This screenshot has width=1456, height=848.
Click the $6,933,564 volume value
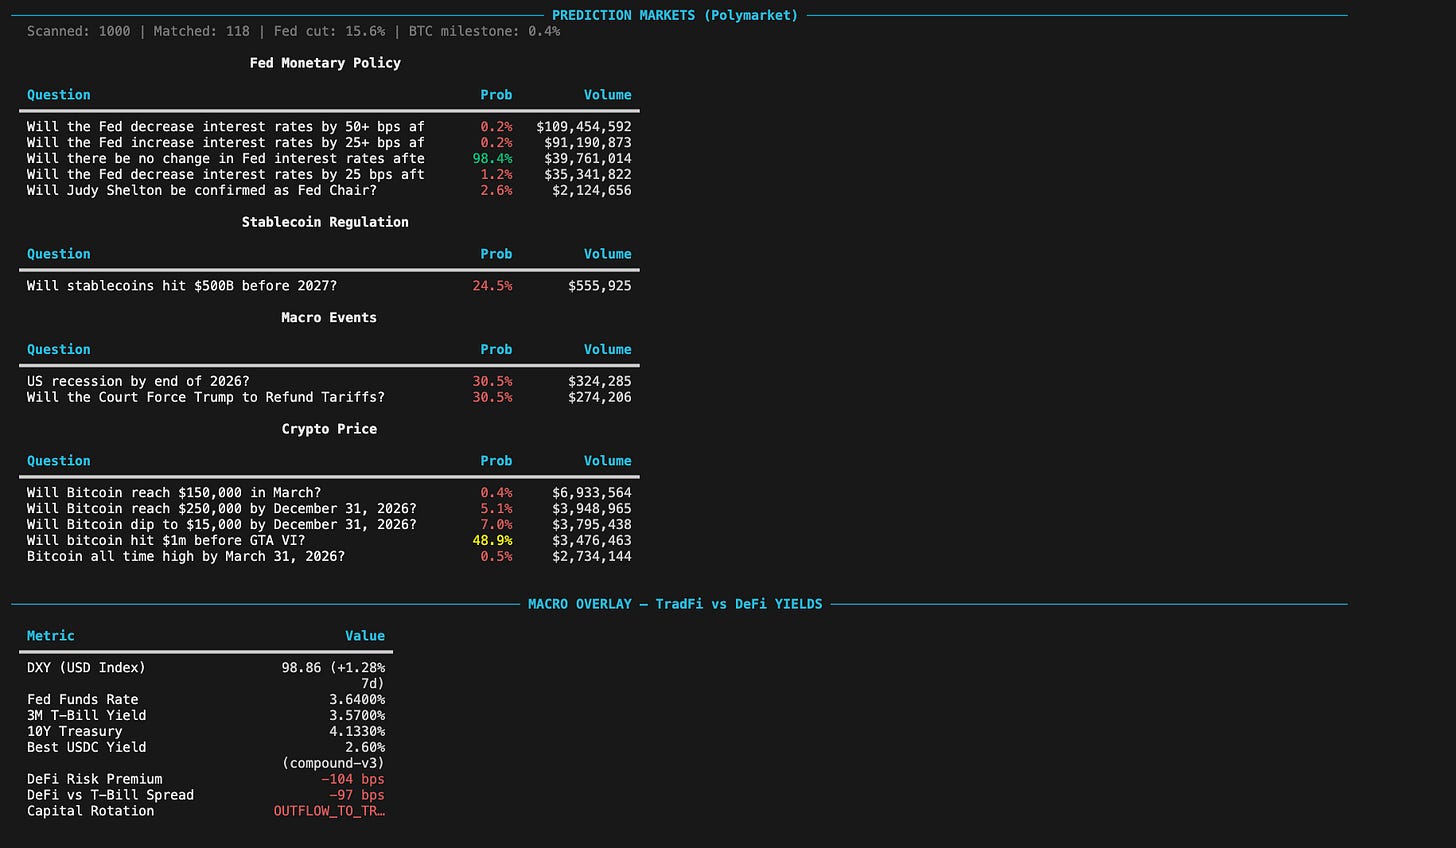pyautogui.click(x=592, y=493)
